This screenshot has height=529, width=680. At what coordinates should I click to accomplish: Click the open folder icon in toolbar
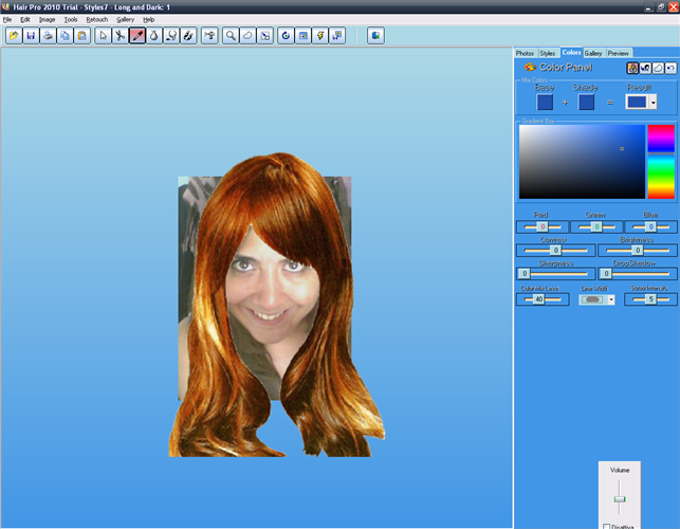[13, 35]
